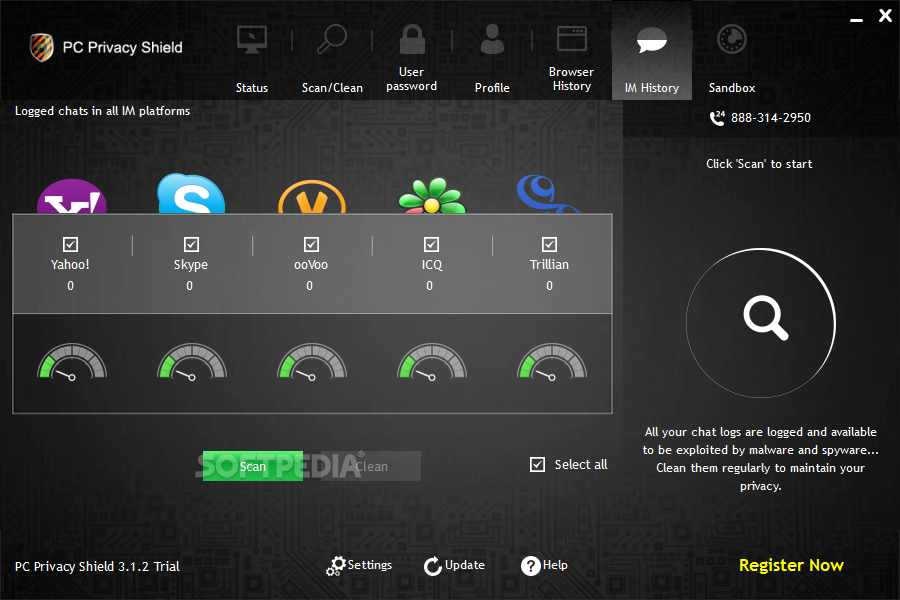Image resolution: width=900 pixels, height=600 pixels.
Task: Start the green Scan button
Action: click(253, 466)
